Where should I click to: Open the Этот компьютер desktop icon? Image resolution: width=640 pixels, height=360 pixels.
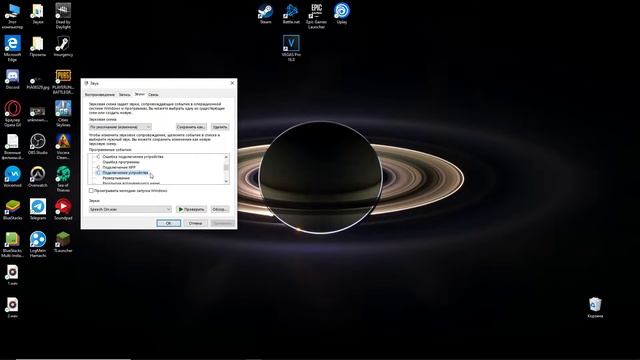tap(12, 16)
